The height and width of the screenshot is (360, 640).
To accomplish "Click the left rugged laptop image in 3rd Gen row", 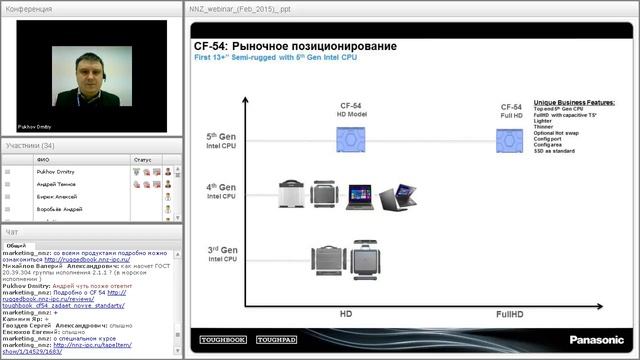I will (329, 260).
